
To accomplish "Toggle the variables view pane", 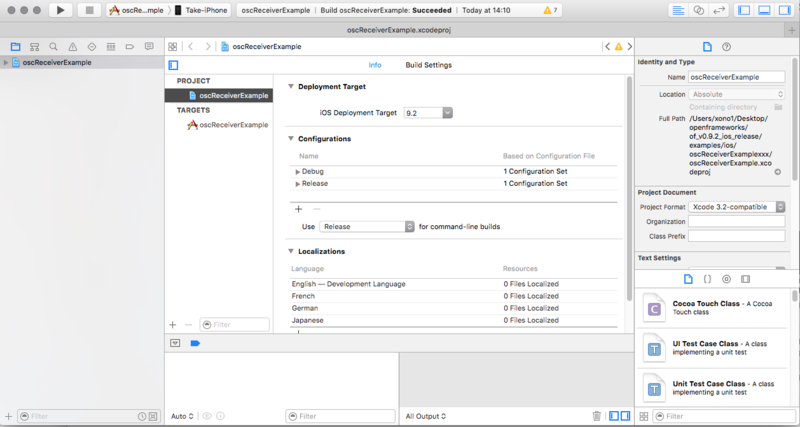I will tap(614, 416).
